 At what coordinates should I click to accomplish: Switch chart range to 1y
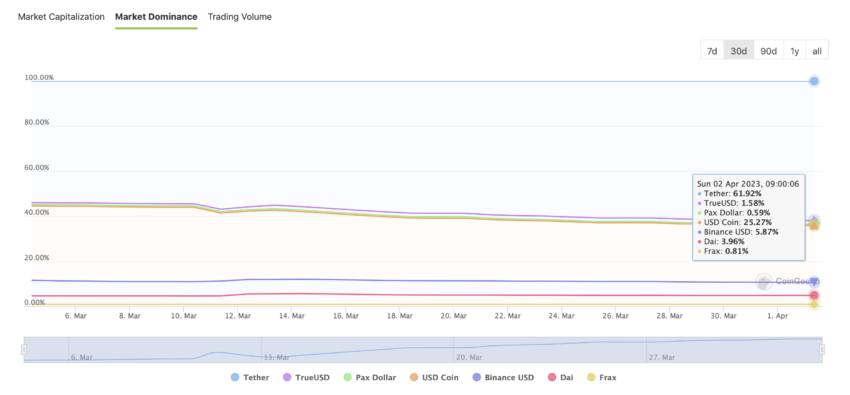click(795, 51)
